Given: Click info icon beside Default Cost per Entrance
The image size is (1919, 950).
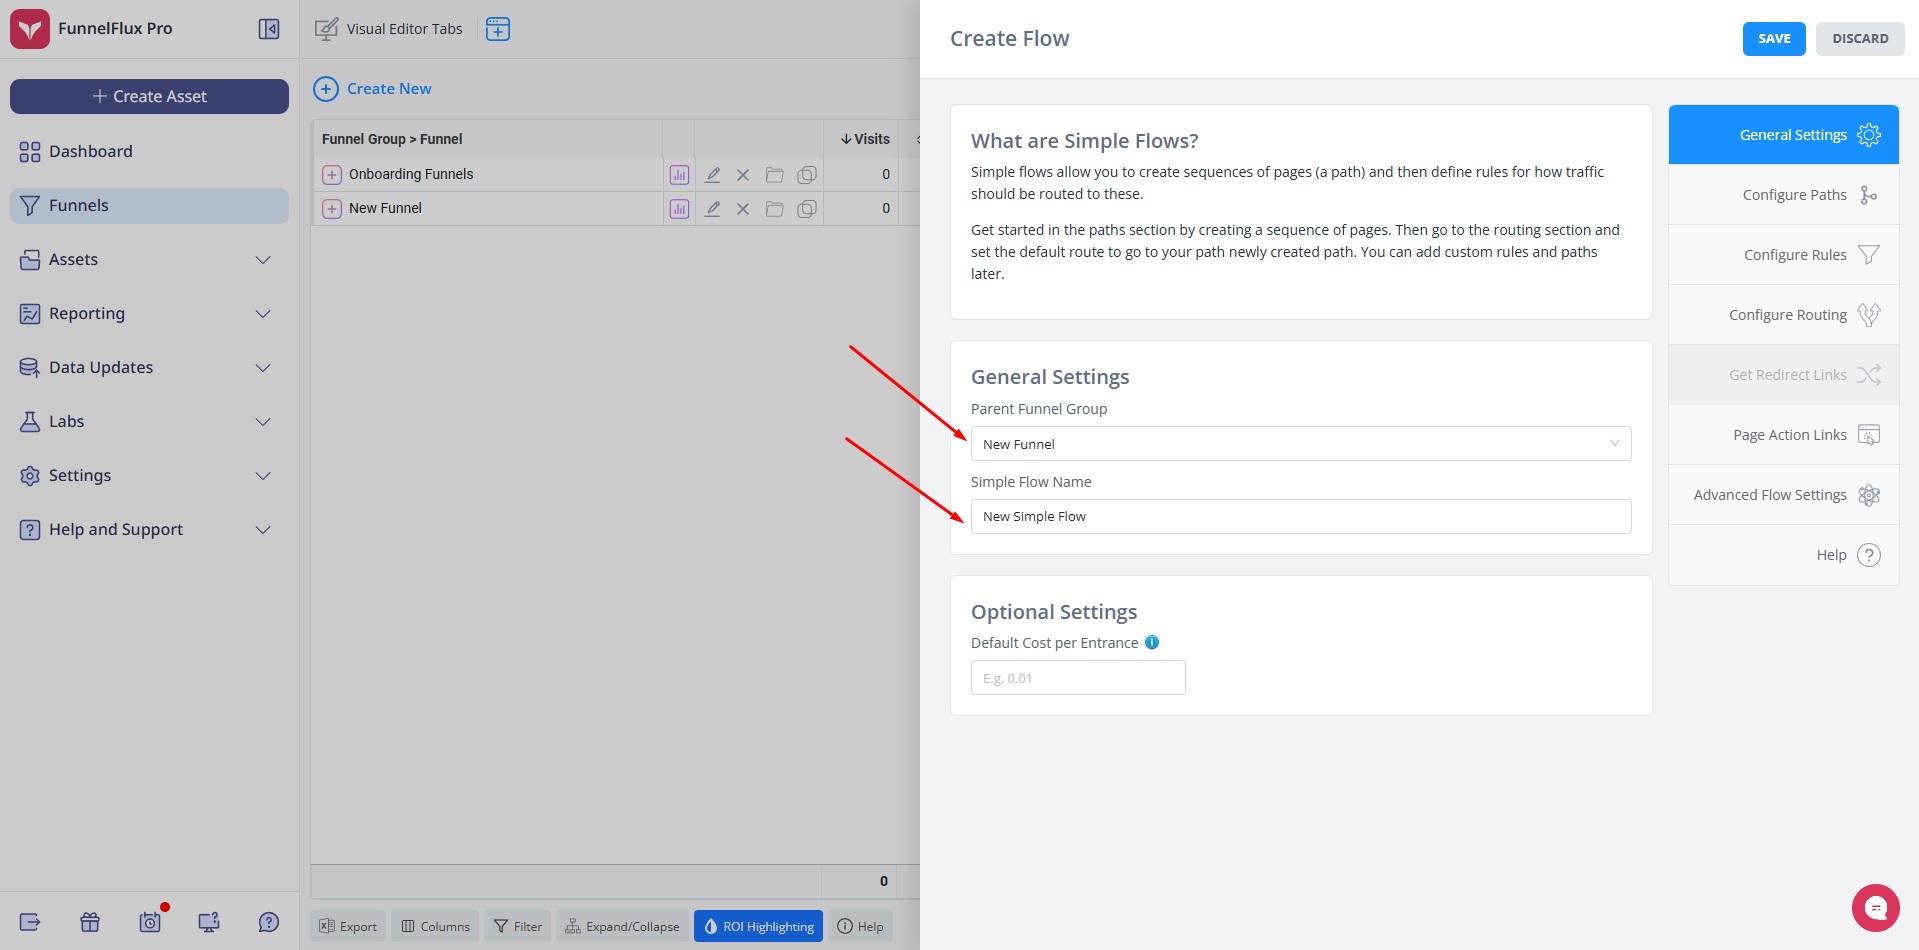Looking at the screenshot, I should (1152, 643).
